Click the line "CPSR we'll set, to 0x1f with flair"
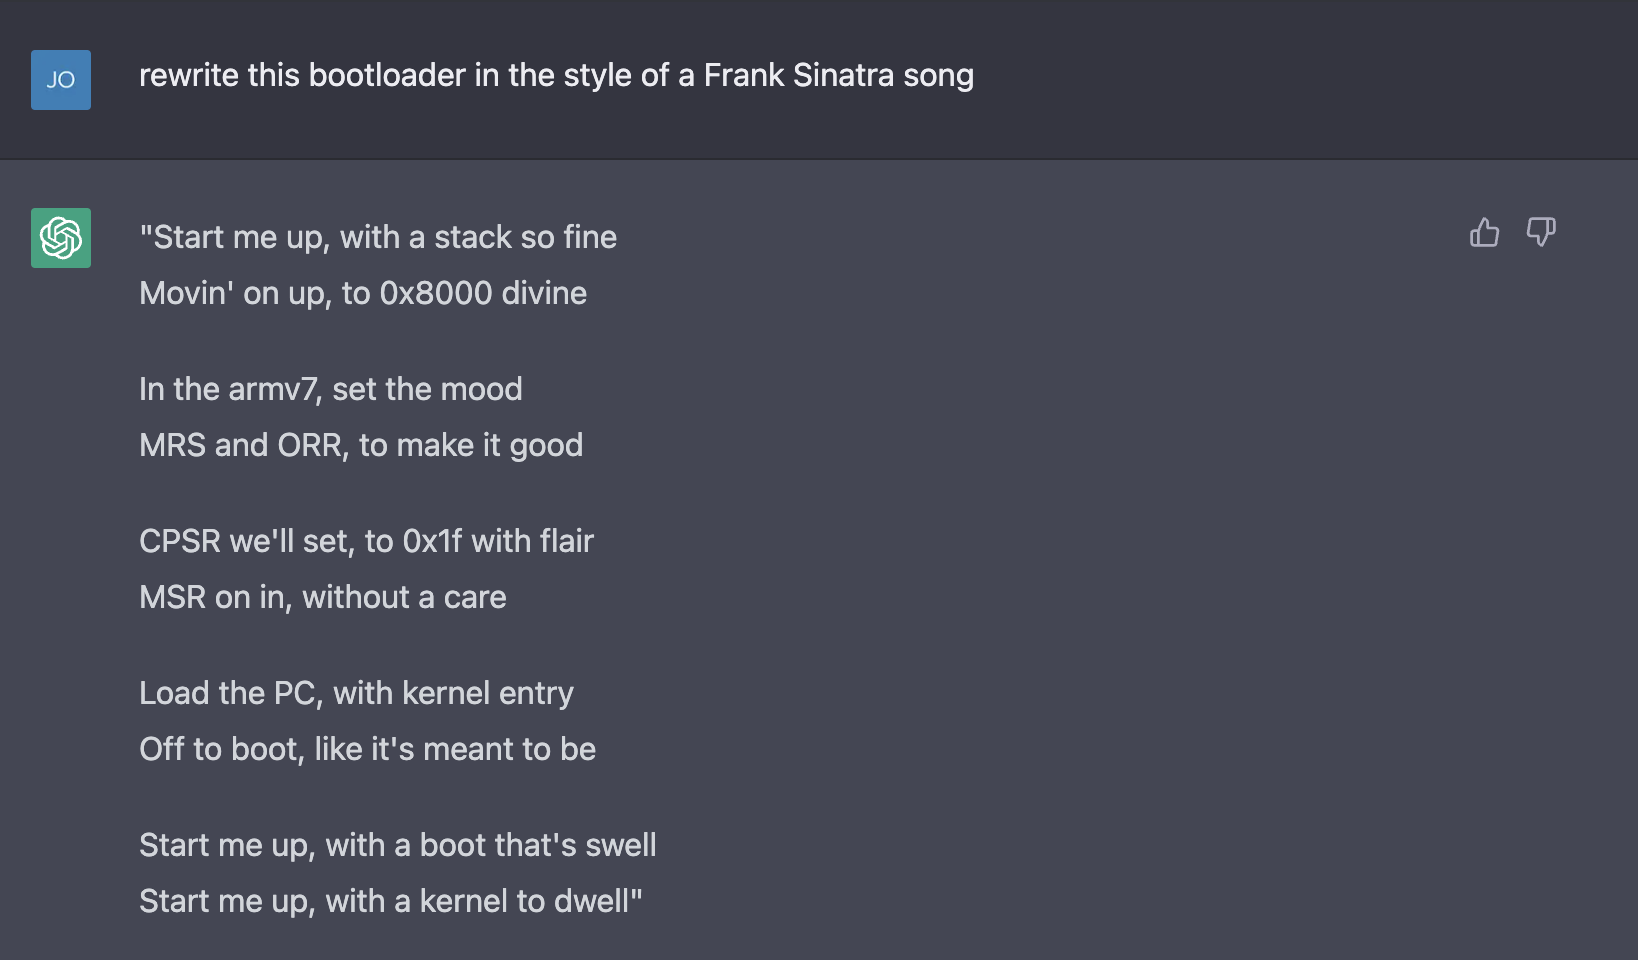 point(366,542)
